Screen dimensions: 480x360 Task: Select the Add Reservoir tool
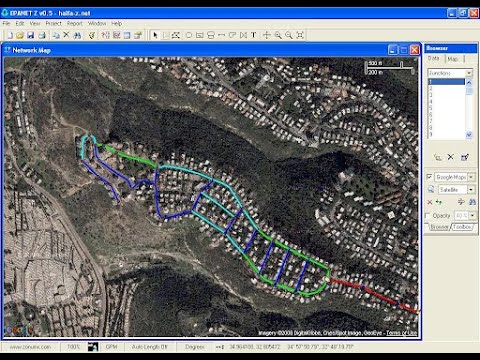click(x=200, y=35)
